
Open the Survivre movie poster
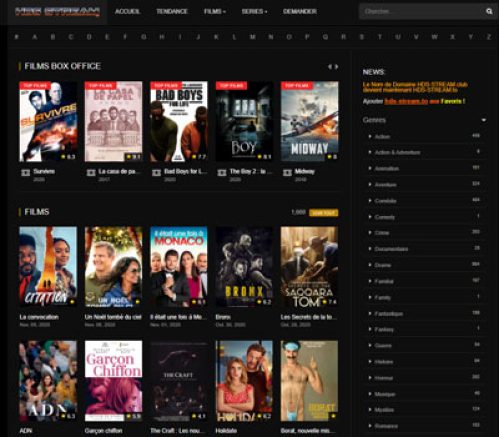pyautogui.click(x=48, y=121)
